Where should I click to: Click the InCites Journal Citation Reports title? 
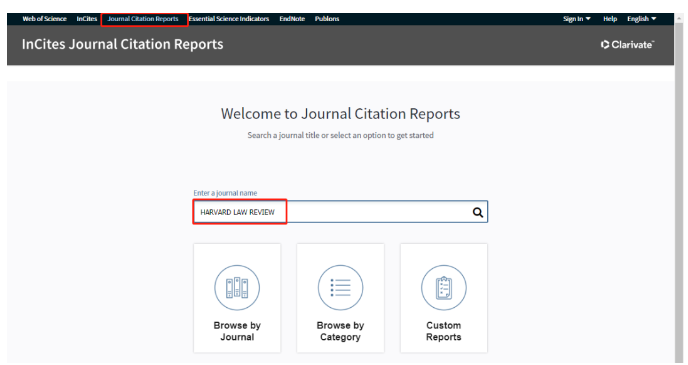(x=122, y=44)
